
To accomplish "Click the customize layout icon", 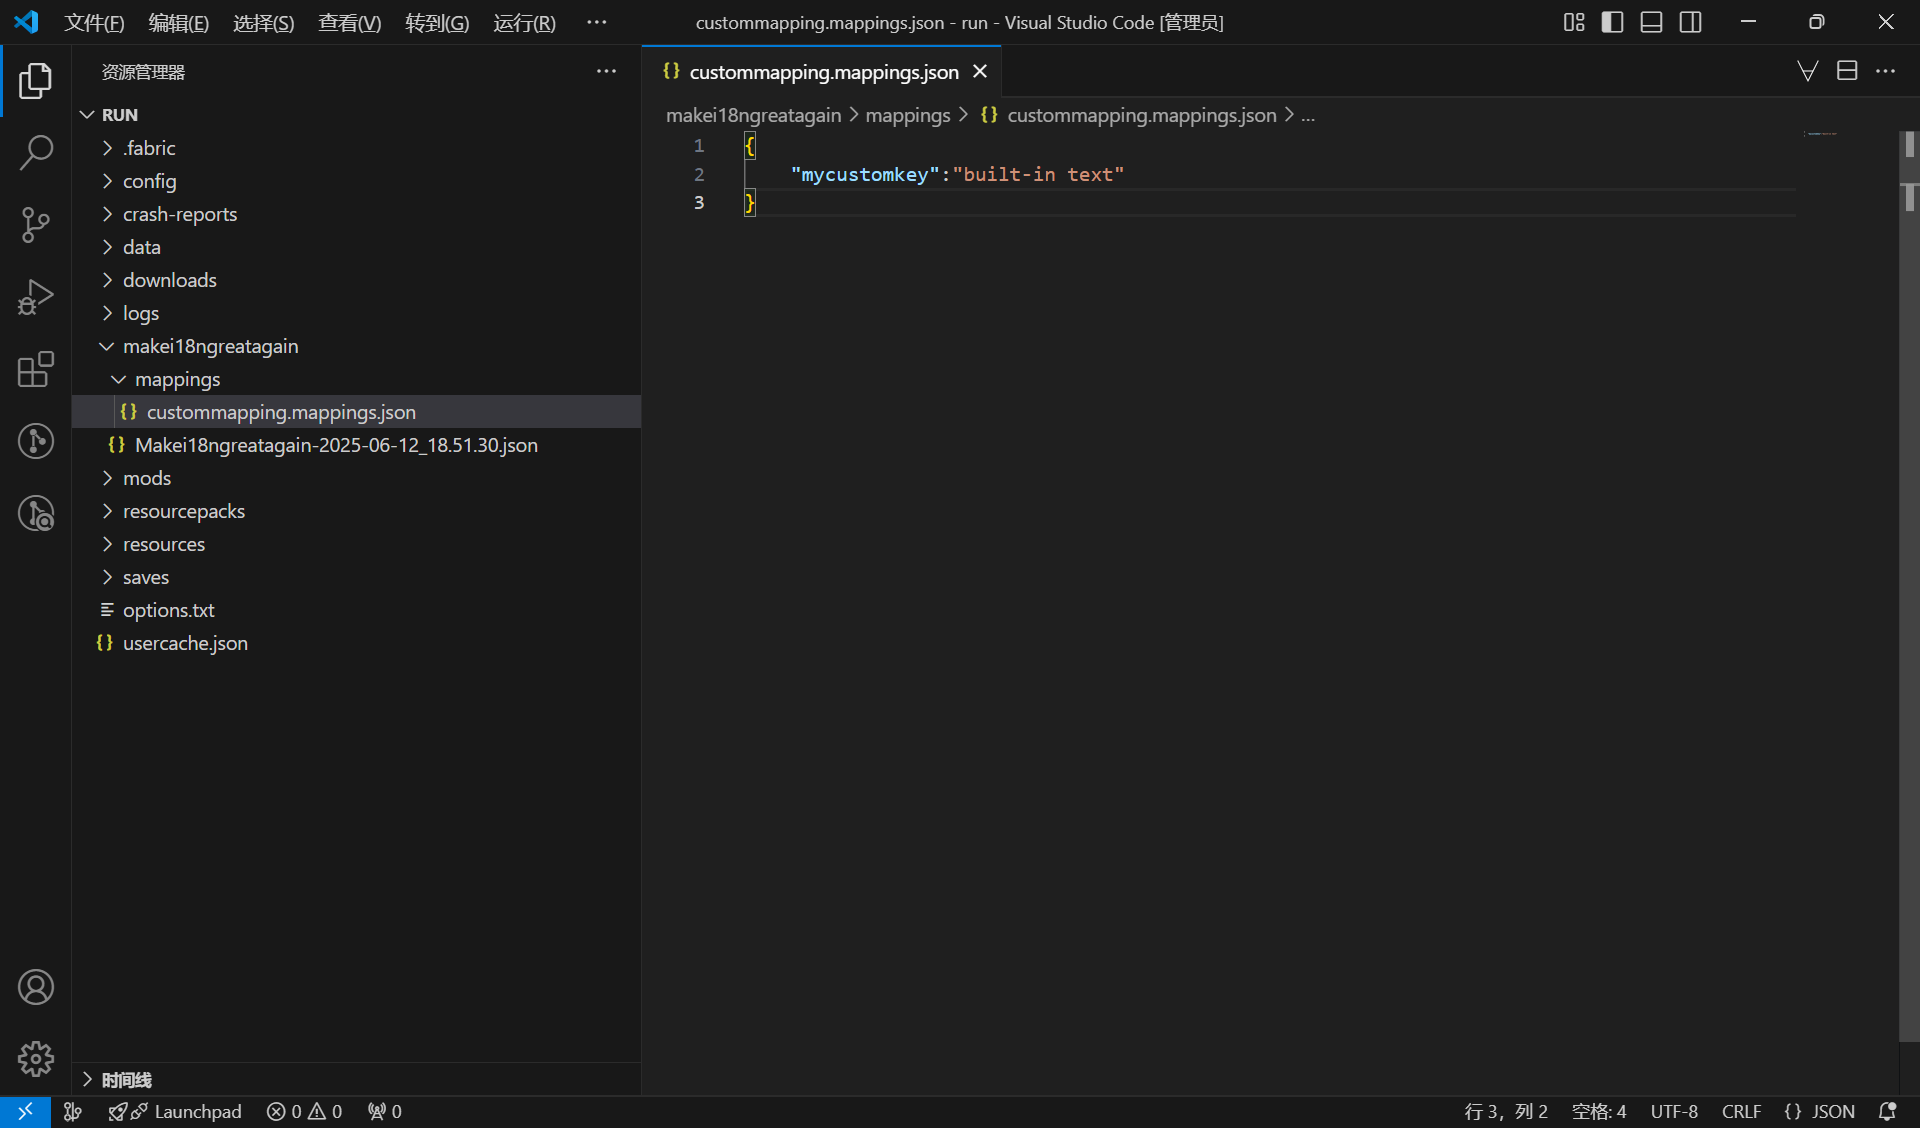I will click(x=1574, y=22).
